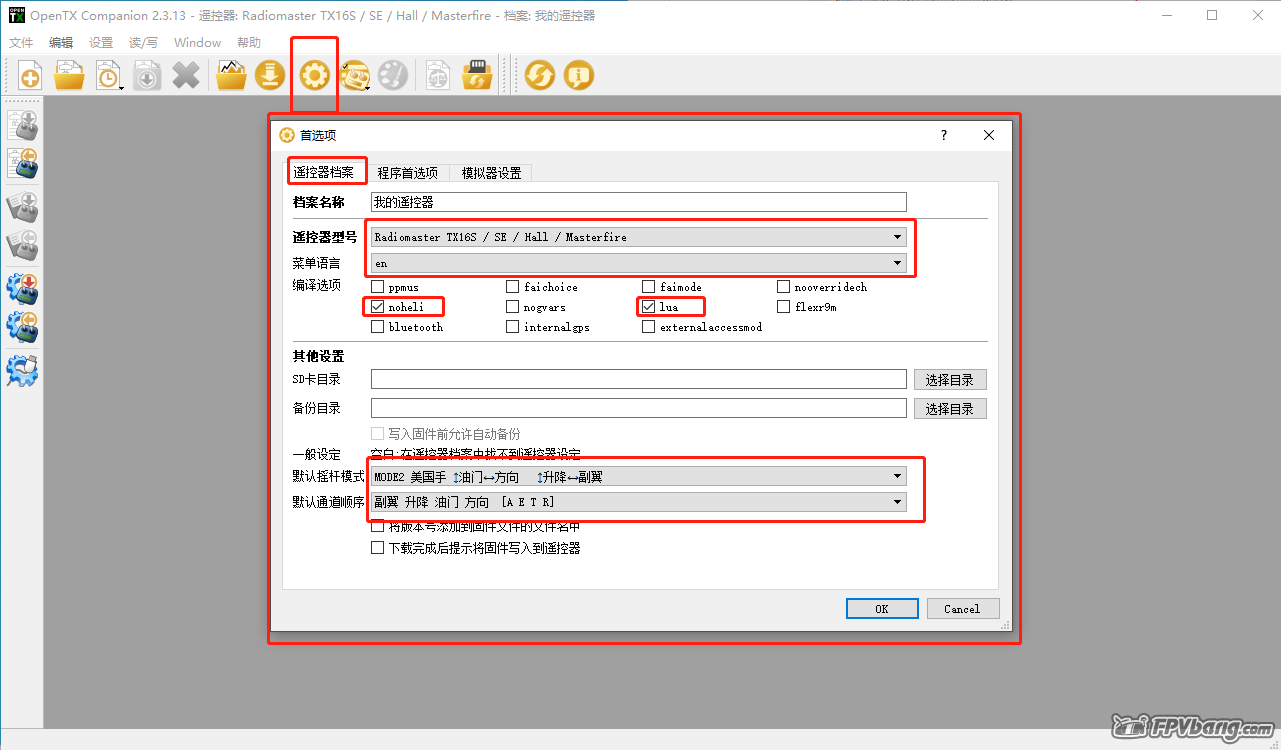Click the folder-with-chart logs toolbar icon
1281x750 pixels.
tap(231, 76)
